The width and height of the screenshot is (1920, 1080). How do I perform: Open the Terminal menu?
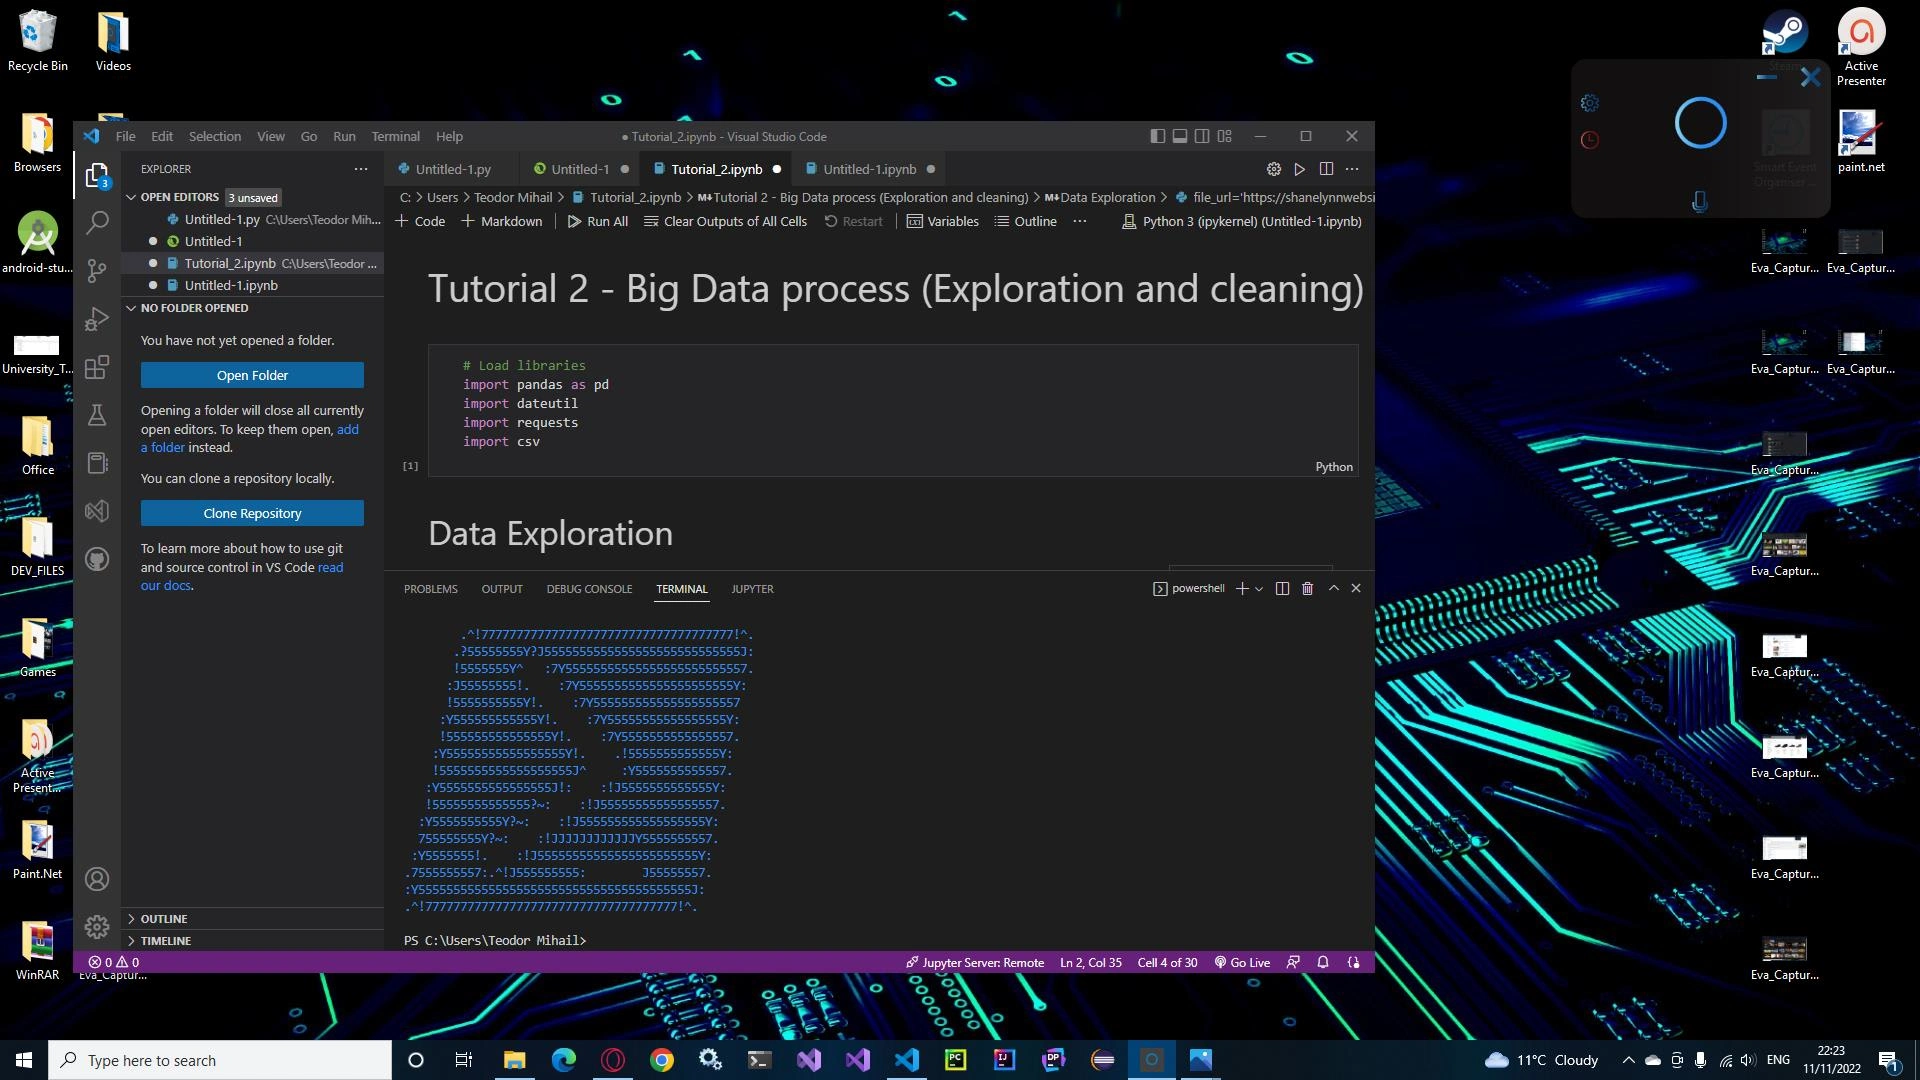[x=395, y=136]
